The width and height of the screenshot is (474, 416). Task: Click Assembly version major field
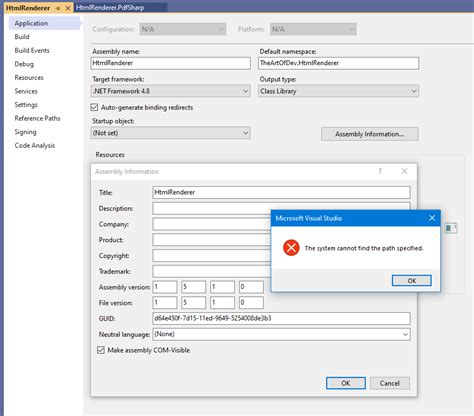coord(165,287)
